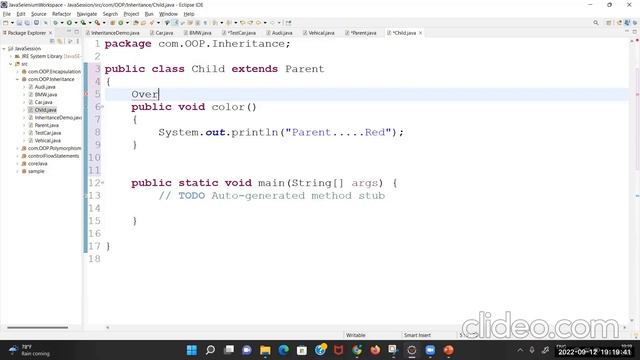Click the Open Type icon
The image size is (640, 360).
click(x=136, y=23)
